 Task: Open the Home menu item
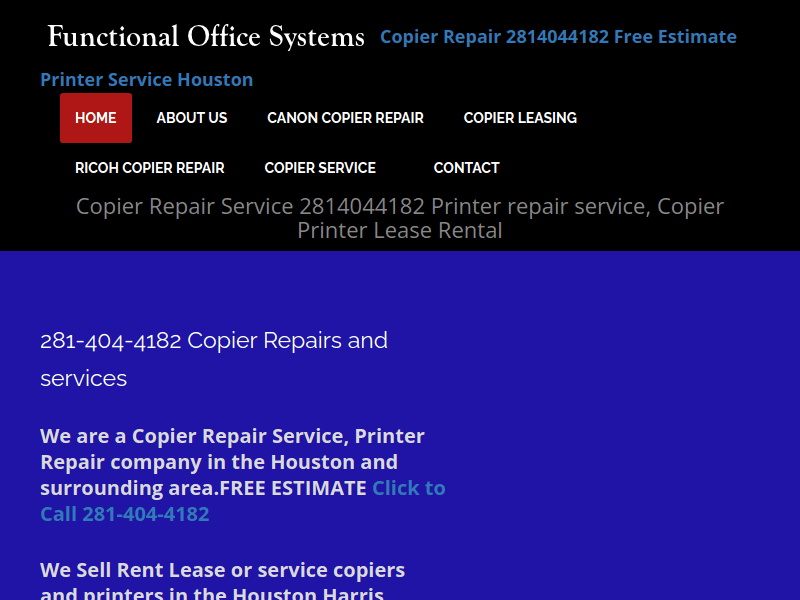click(x=95, y=118)
